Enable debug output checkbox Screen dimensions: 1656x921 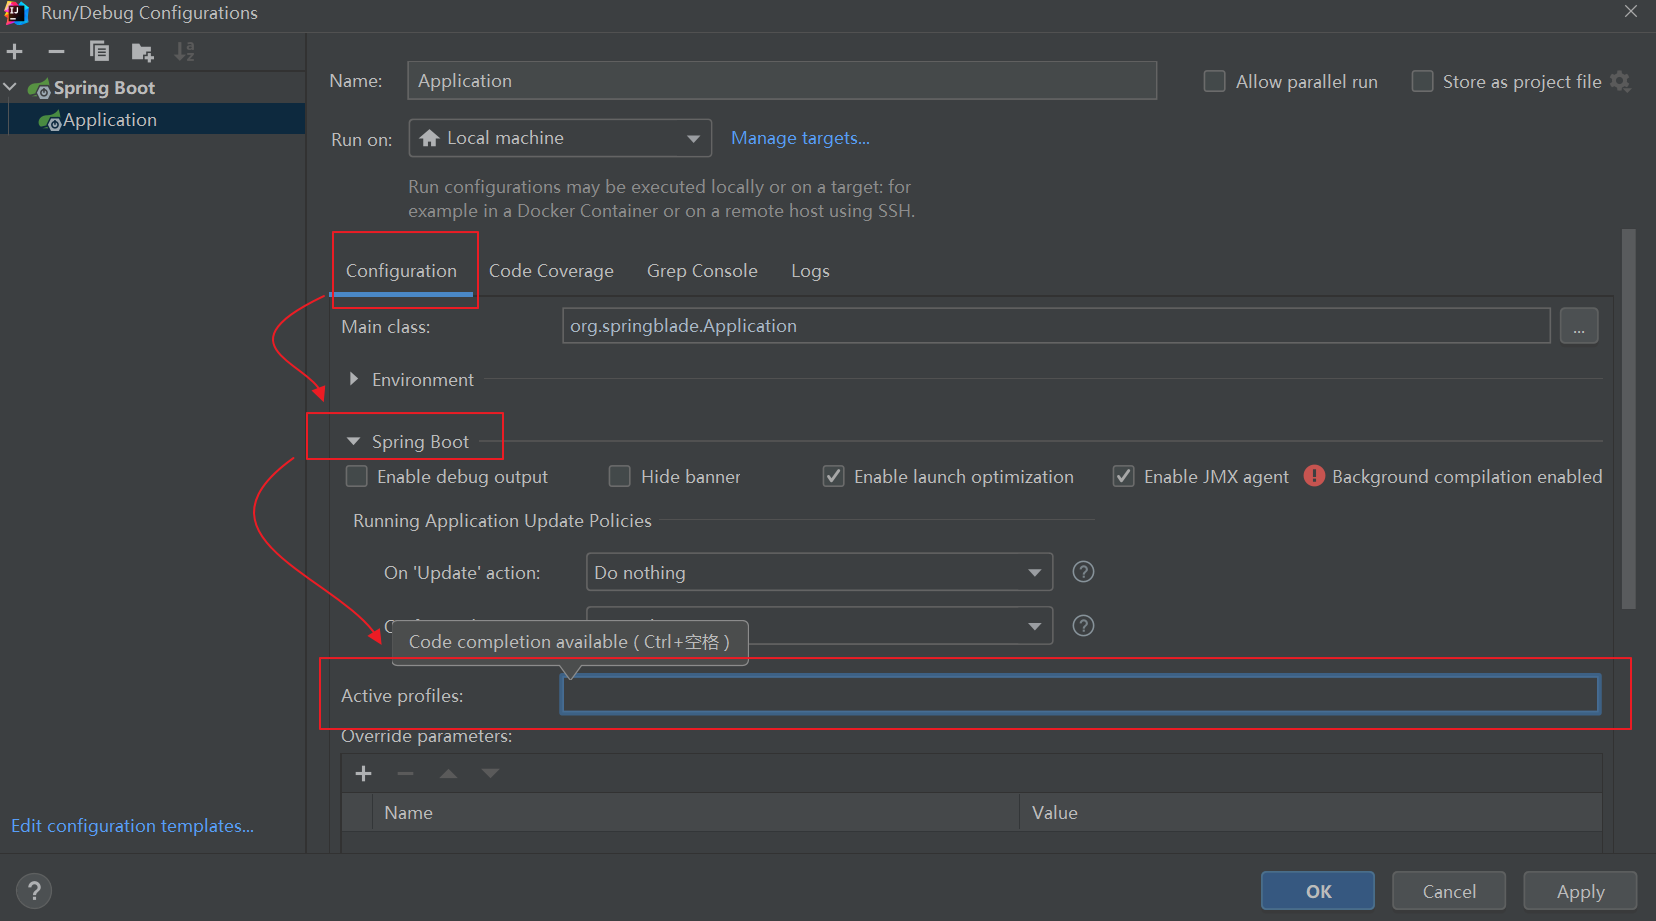coord(356,477)
